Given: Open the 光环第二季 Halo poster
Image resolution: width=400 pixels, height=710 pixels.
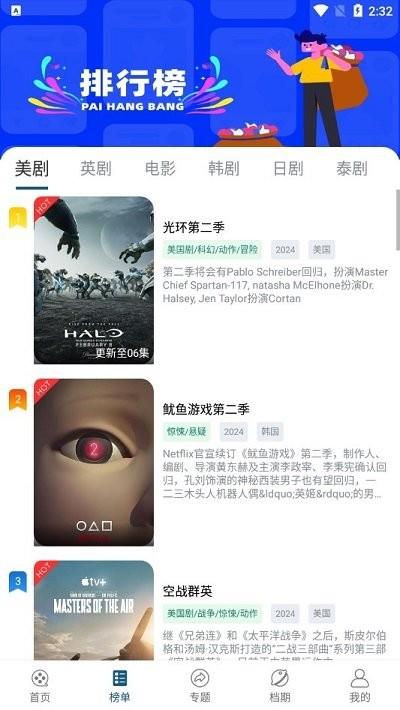Looking at the screenshot, I should [x=94, y=280].
